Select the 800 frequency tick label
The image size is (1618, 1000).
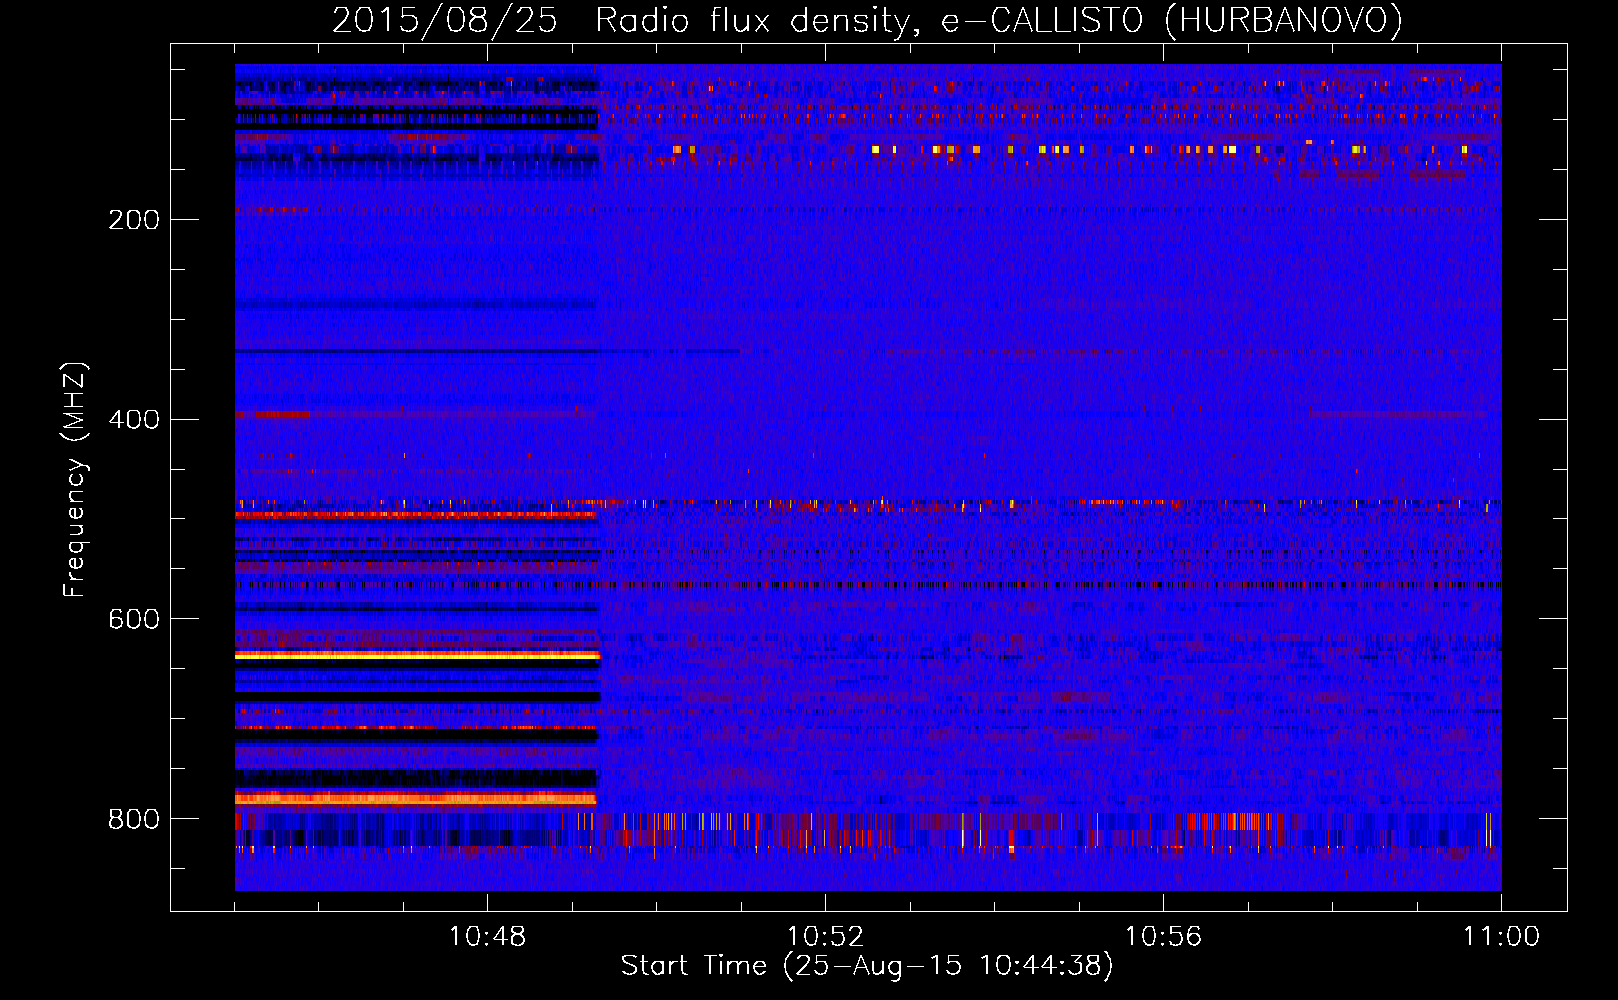click(x=134, y=820)
